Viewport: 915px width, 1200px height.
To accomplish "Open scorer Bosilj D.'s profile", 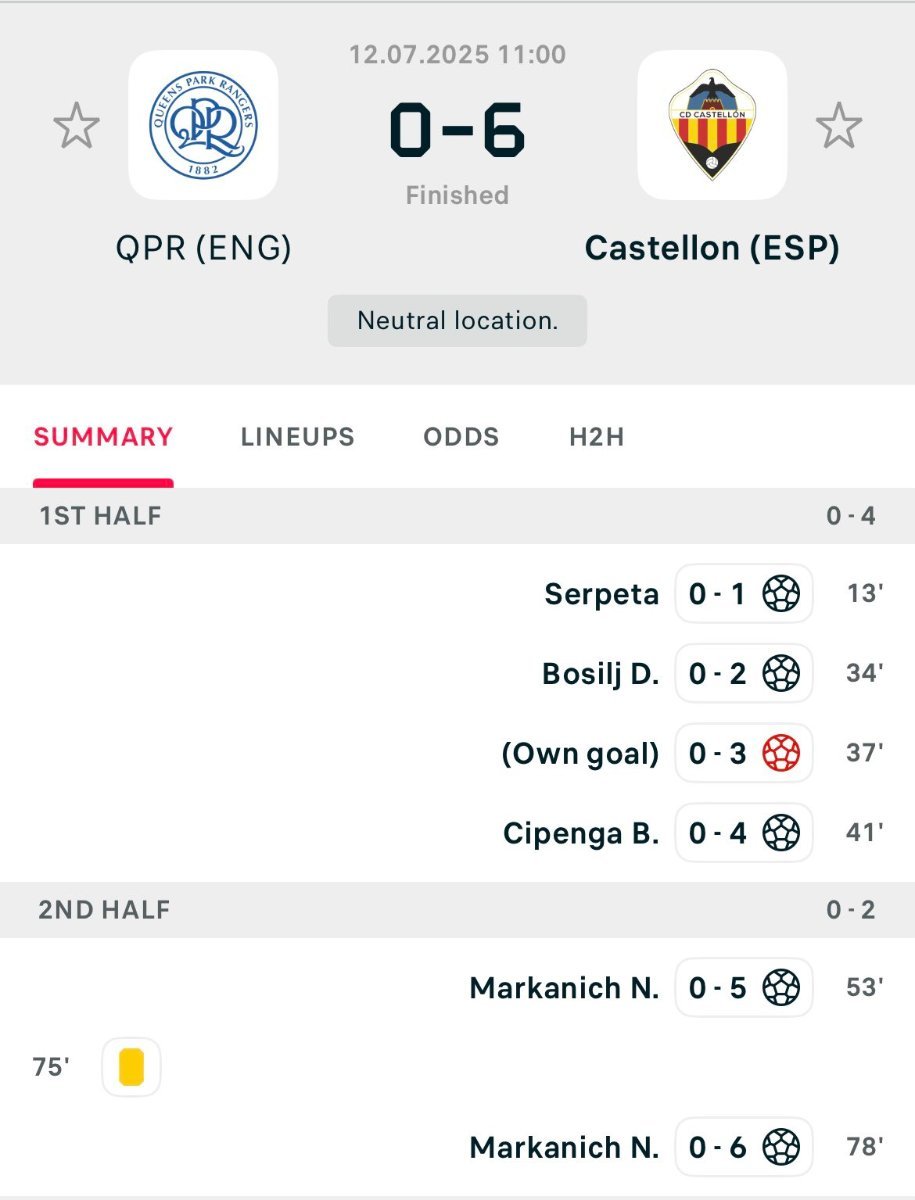I will [601, 673].
